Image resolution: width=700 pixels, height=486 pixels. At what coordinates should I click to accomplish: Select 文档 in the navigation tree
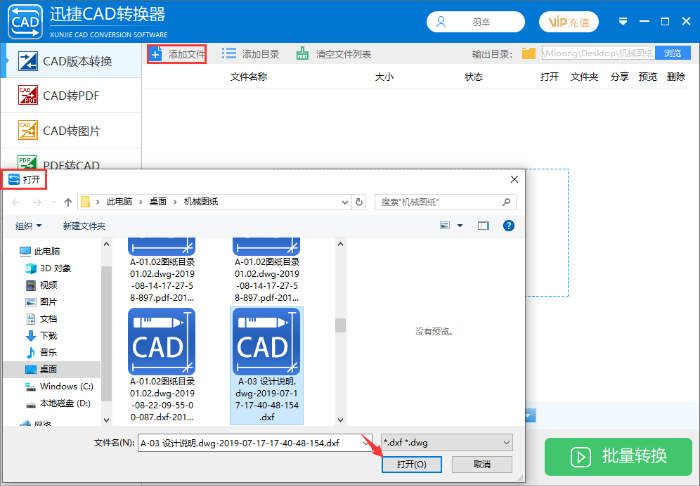pyautogui.click(x=41, y=319)
